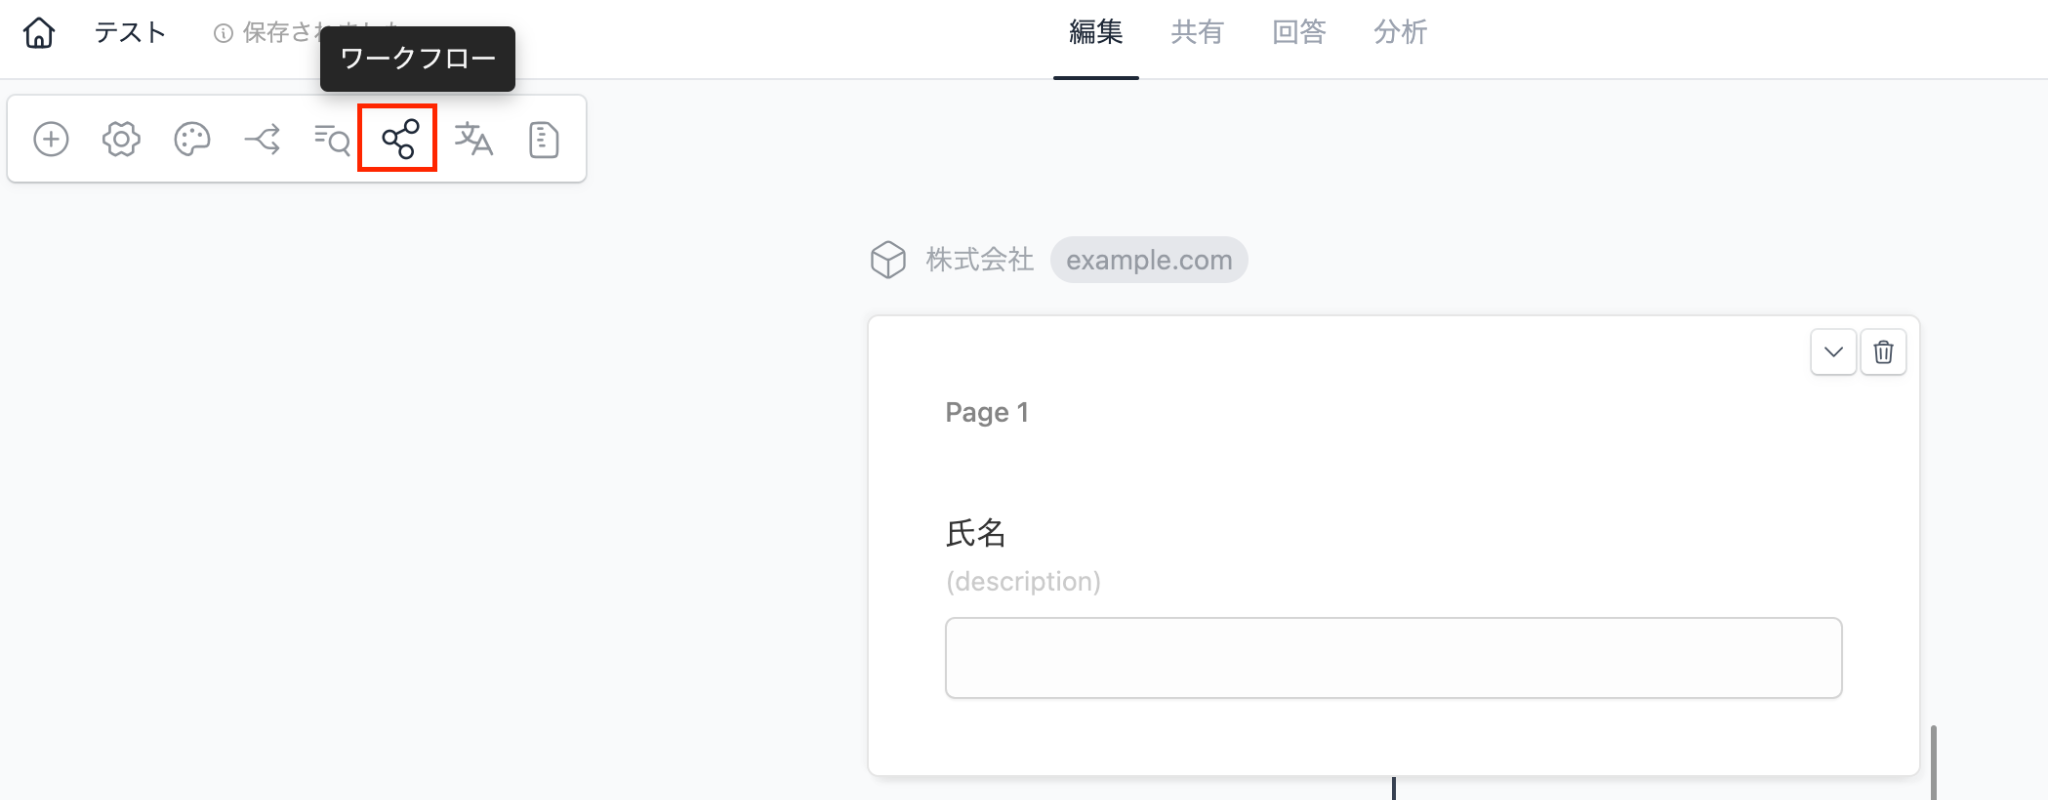Collapse Page 1 with chevron button
The image size is (2048, 800).
click(1833, 352)
